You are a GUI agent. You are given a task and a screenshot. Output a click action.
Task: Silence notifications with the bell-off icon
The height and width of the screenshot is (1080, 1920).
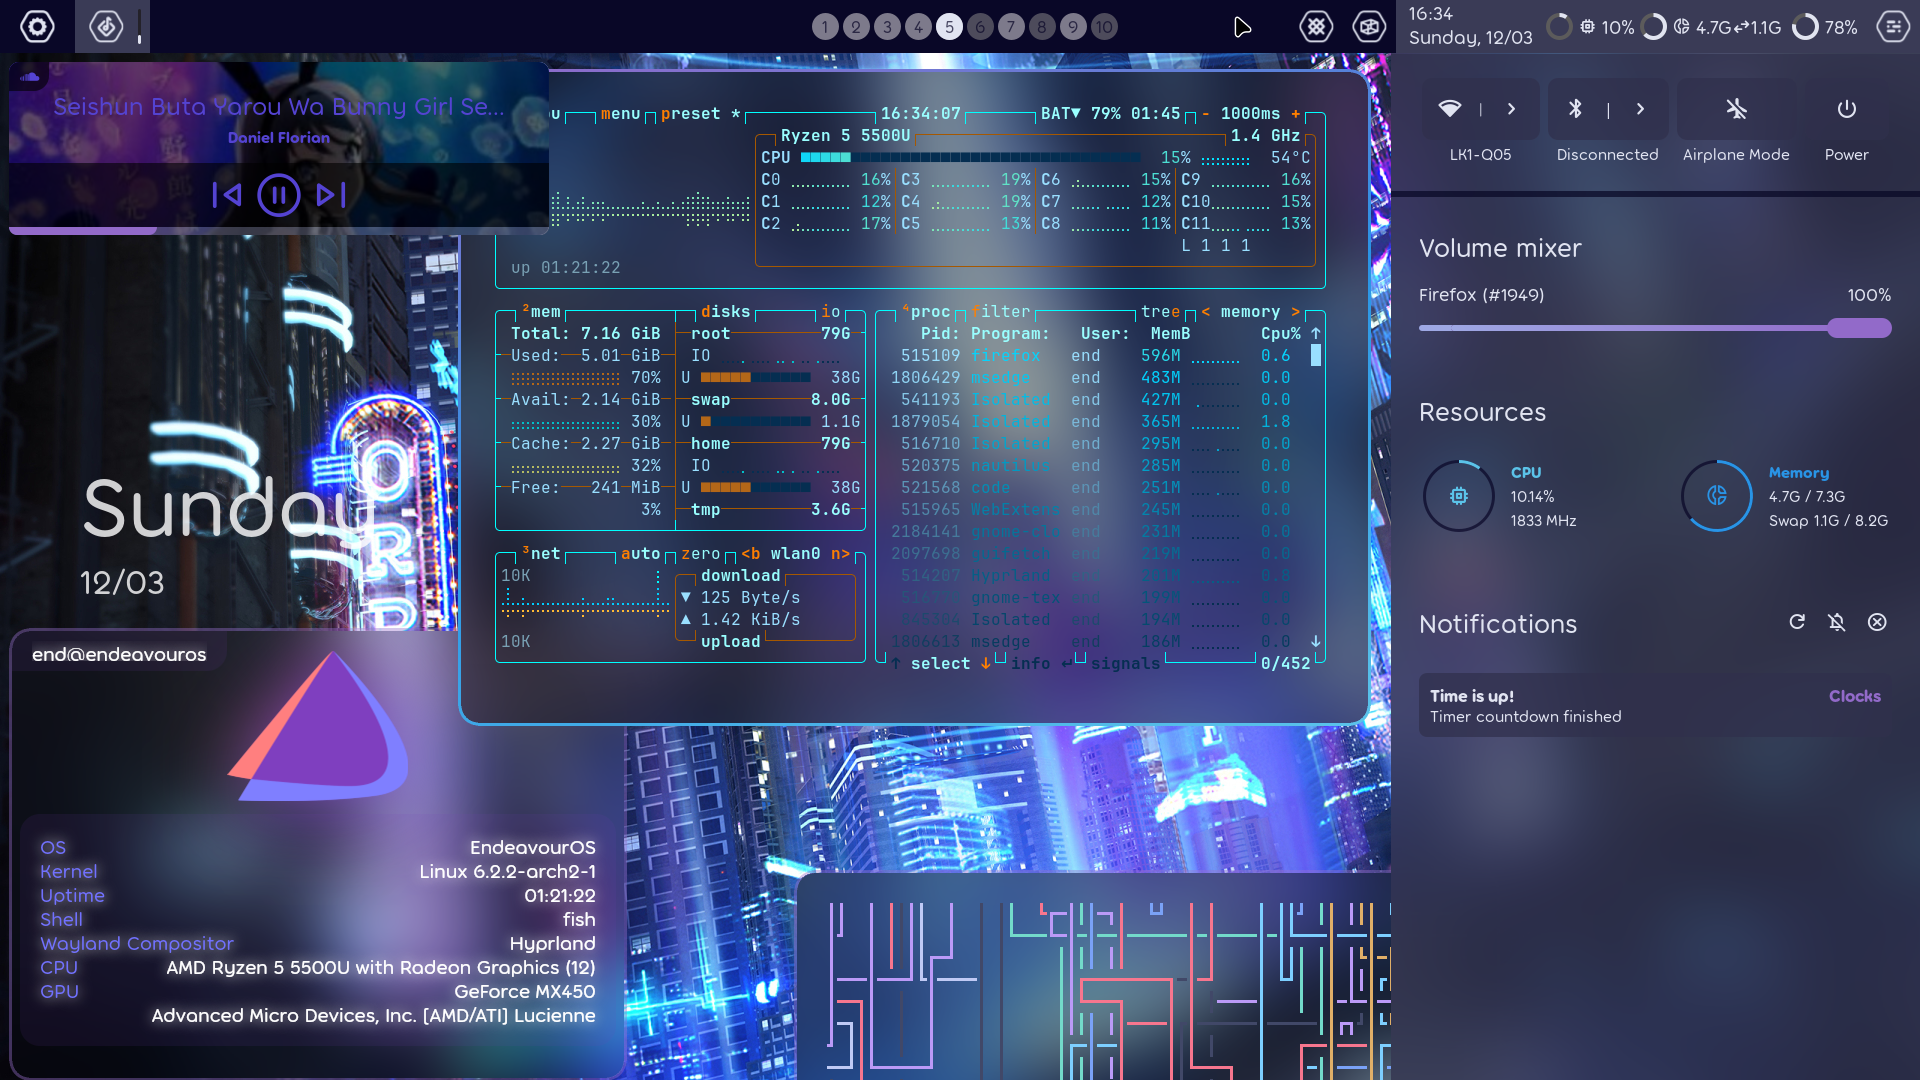coord(1837,622)
